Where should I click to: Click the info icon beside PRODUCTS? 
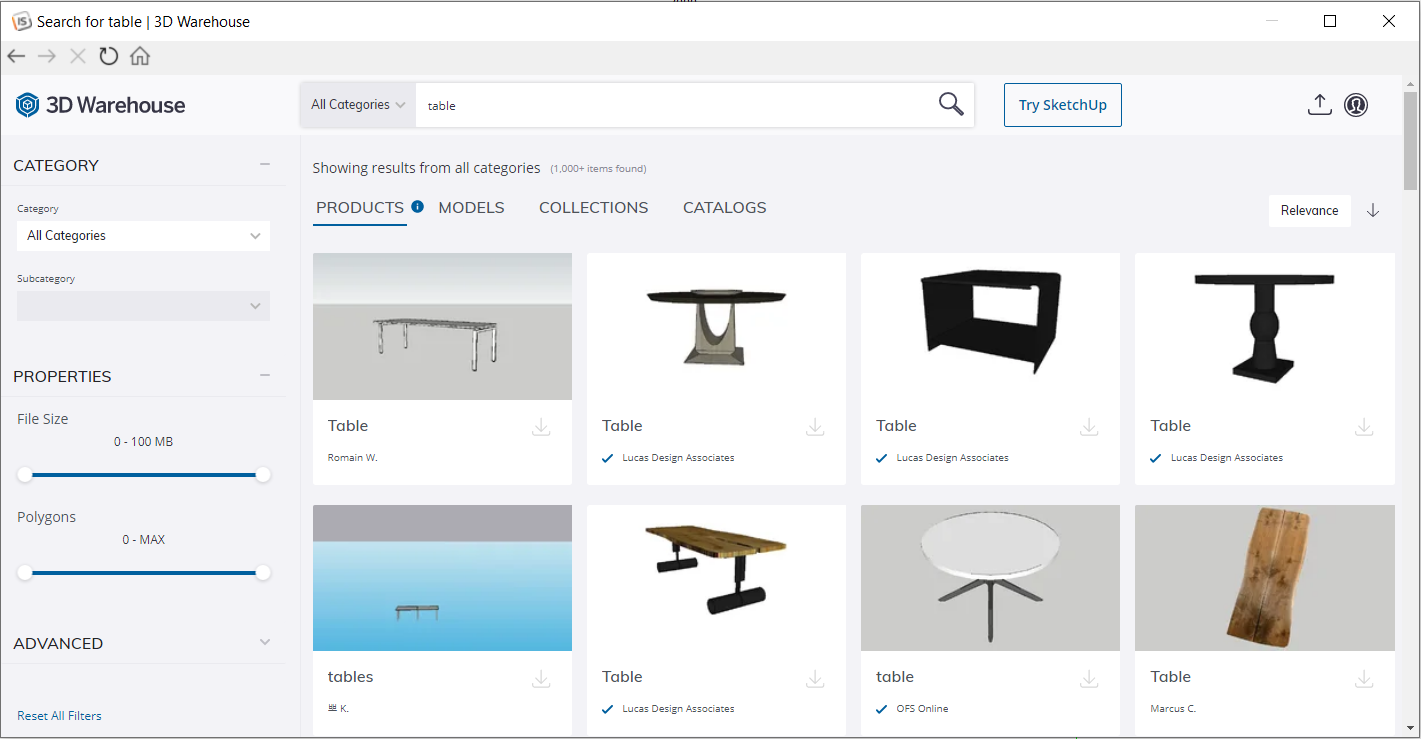tap(417, 207)
